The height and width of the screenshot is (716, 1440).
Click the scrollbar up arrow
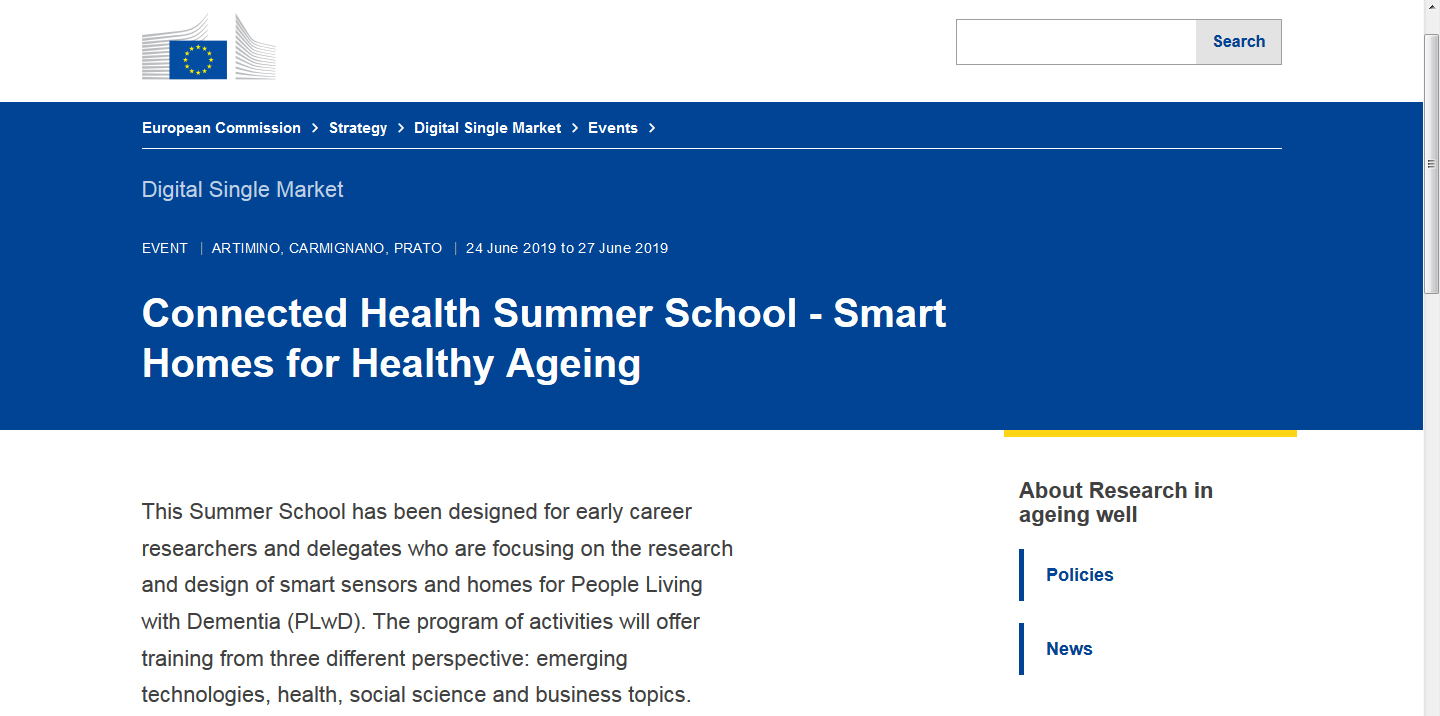tap(1431, 8)
